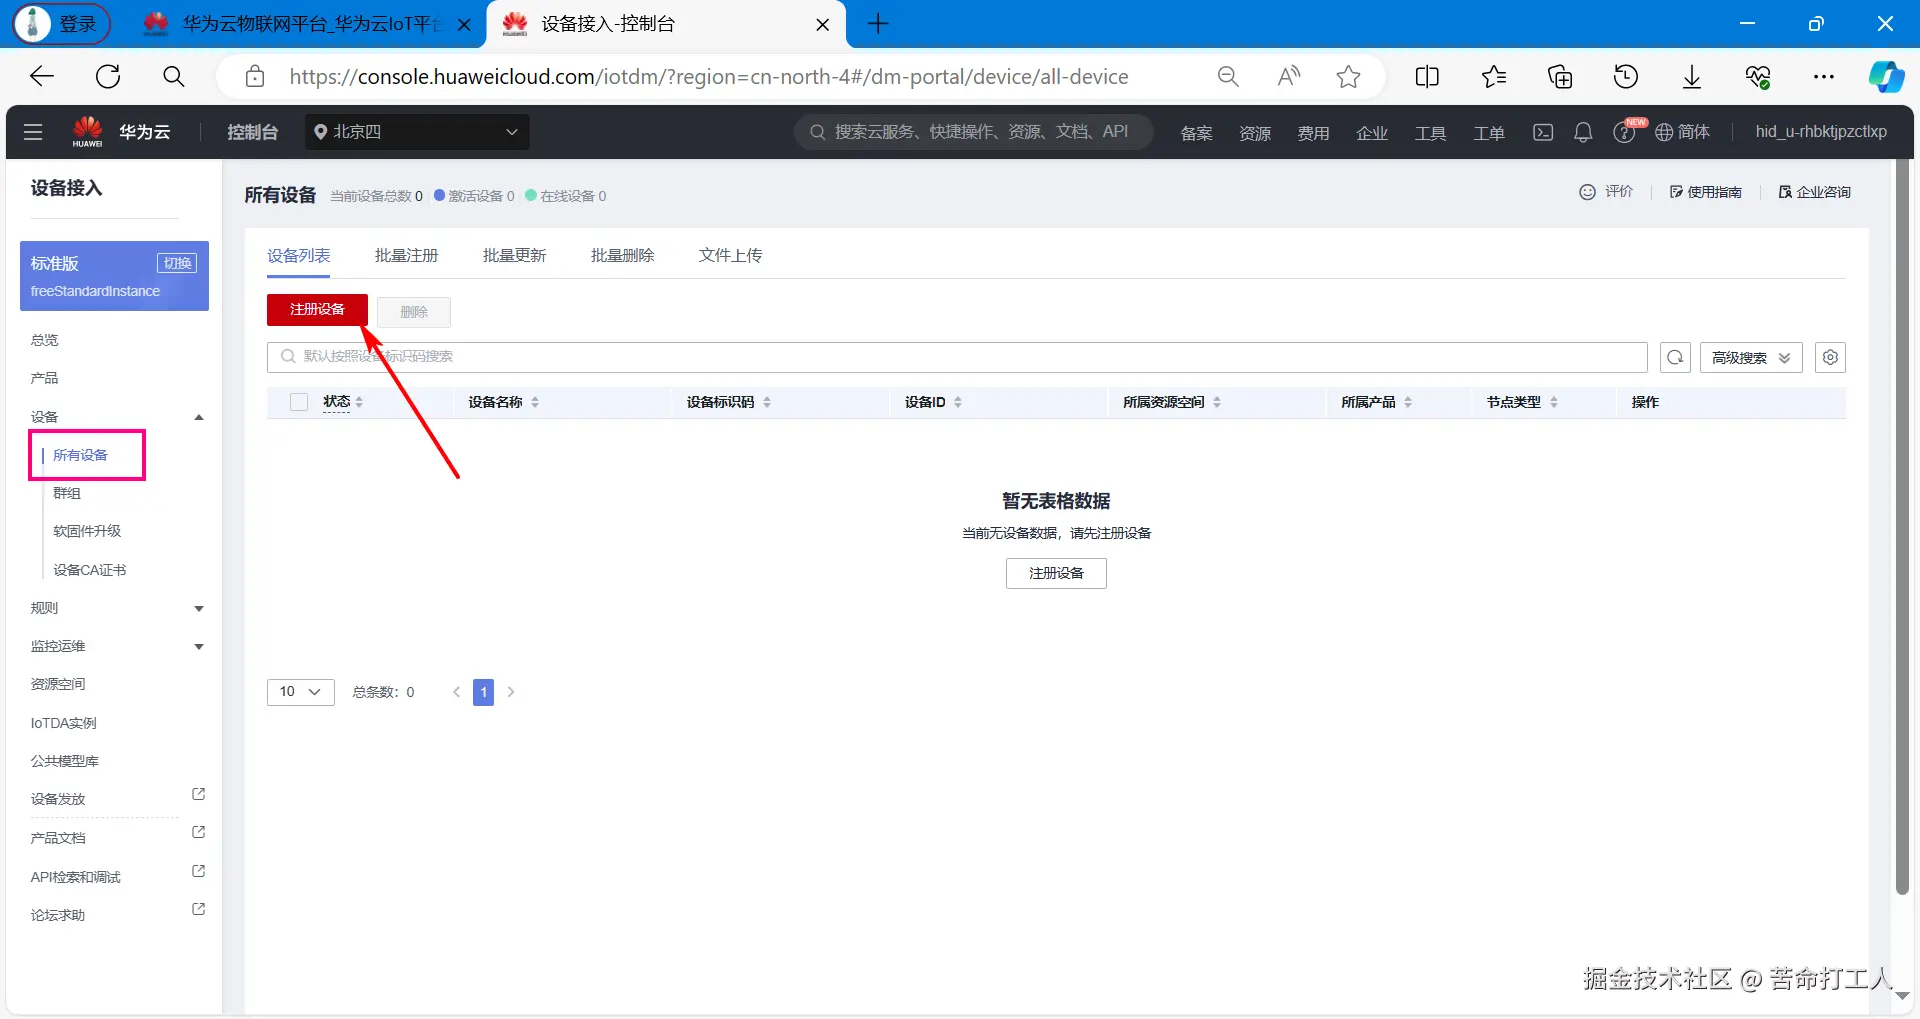Open the hamburger menu beside the Huawei logo

pyautogui.click(x=33, y=131)
